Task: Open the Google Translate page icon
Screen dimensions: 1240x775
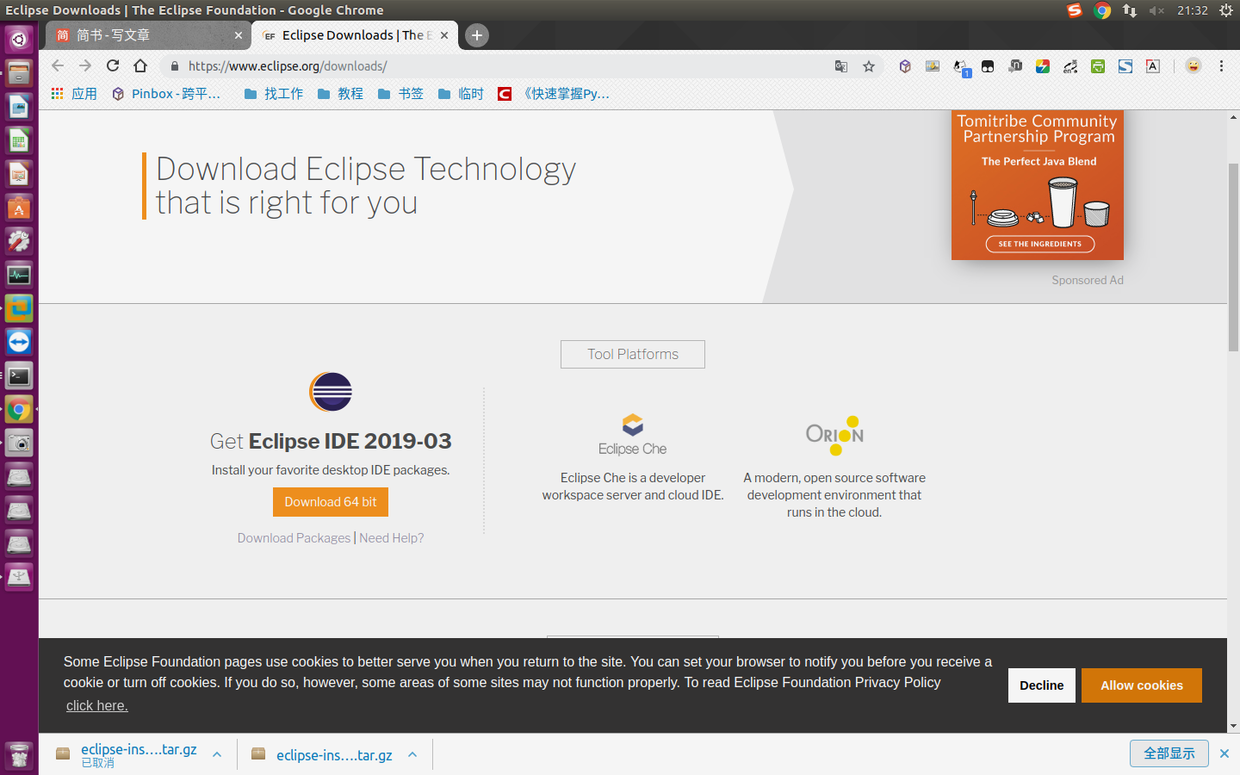Action: (x=841, y=66)
